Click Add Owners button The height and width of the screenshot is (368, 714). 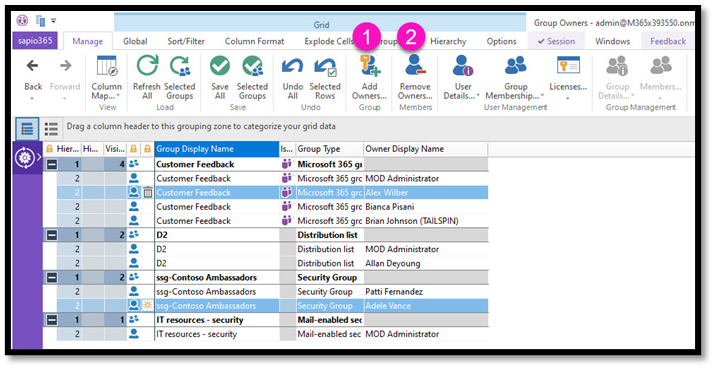click(369, 77)
